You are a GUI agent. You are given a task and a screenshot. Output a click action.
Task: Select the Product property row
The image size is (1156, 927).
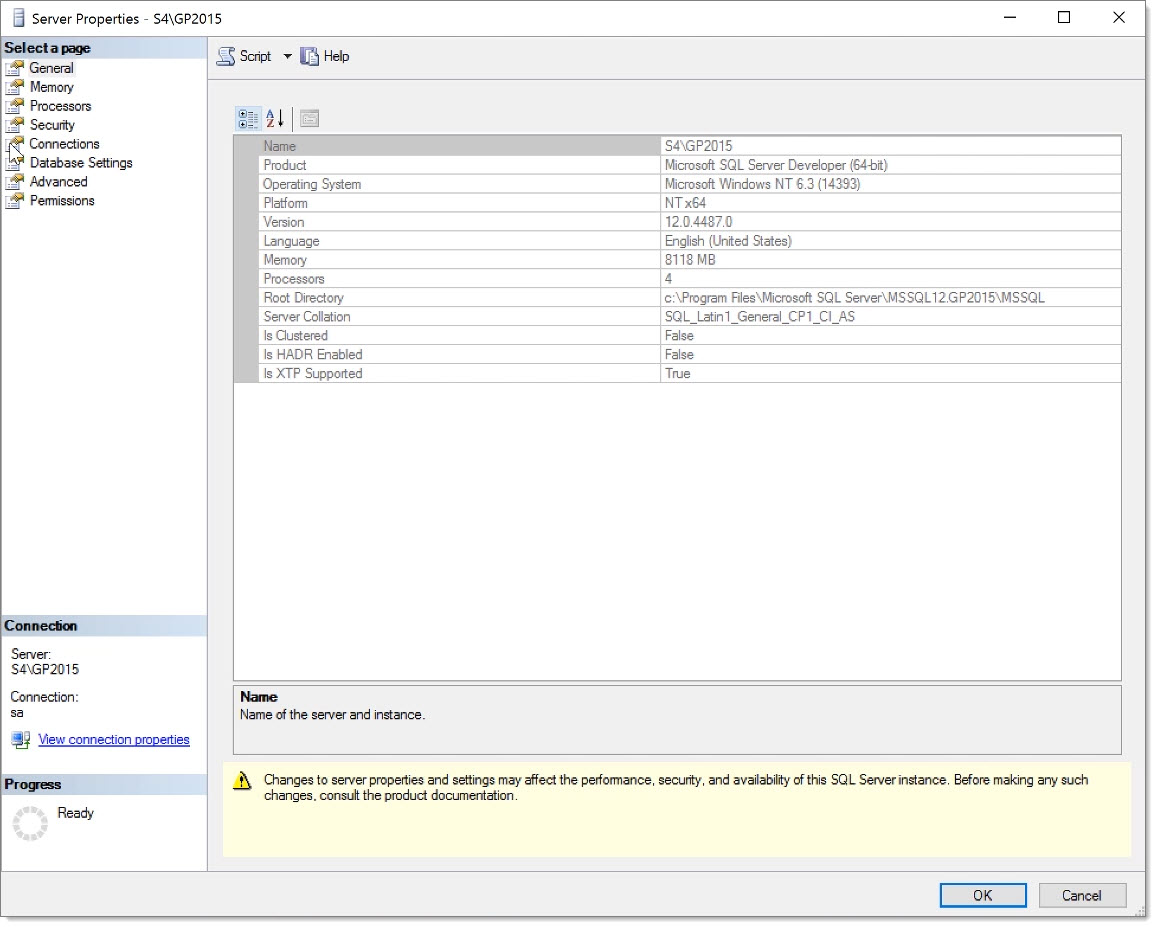[x=678, y=165]
